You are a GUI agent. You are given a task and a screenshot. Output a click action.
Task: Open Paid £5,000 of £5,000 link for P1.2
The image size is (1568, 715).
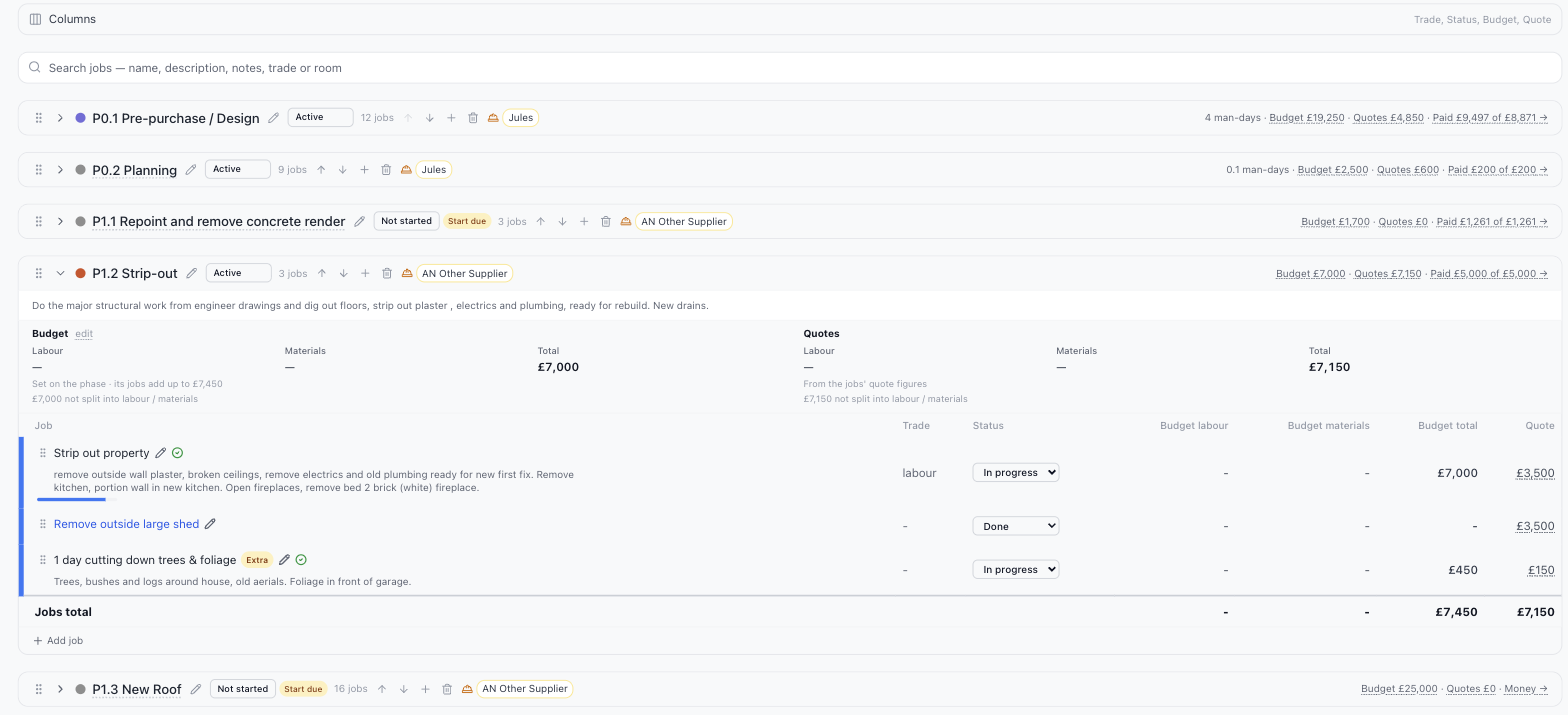tap(1489, 273)
